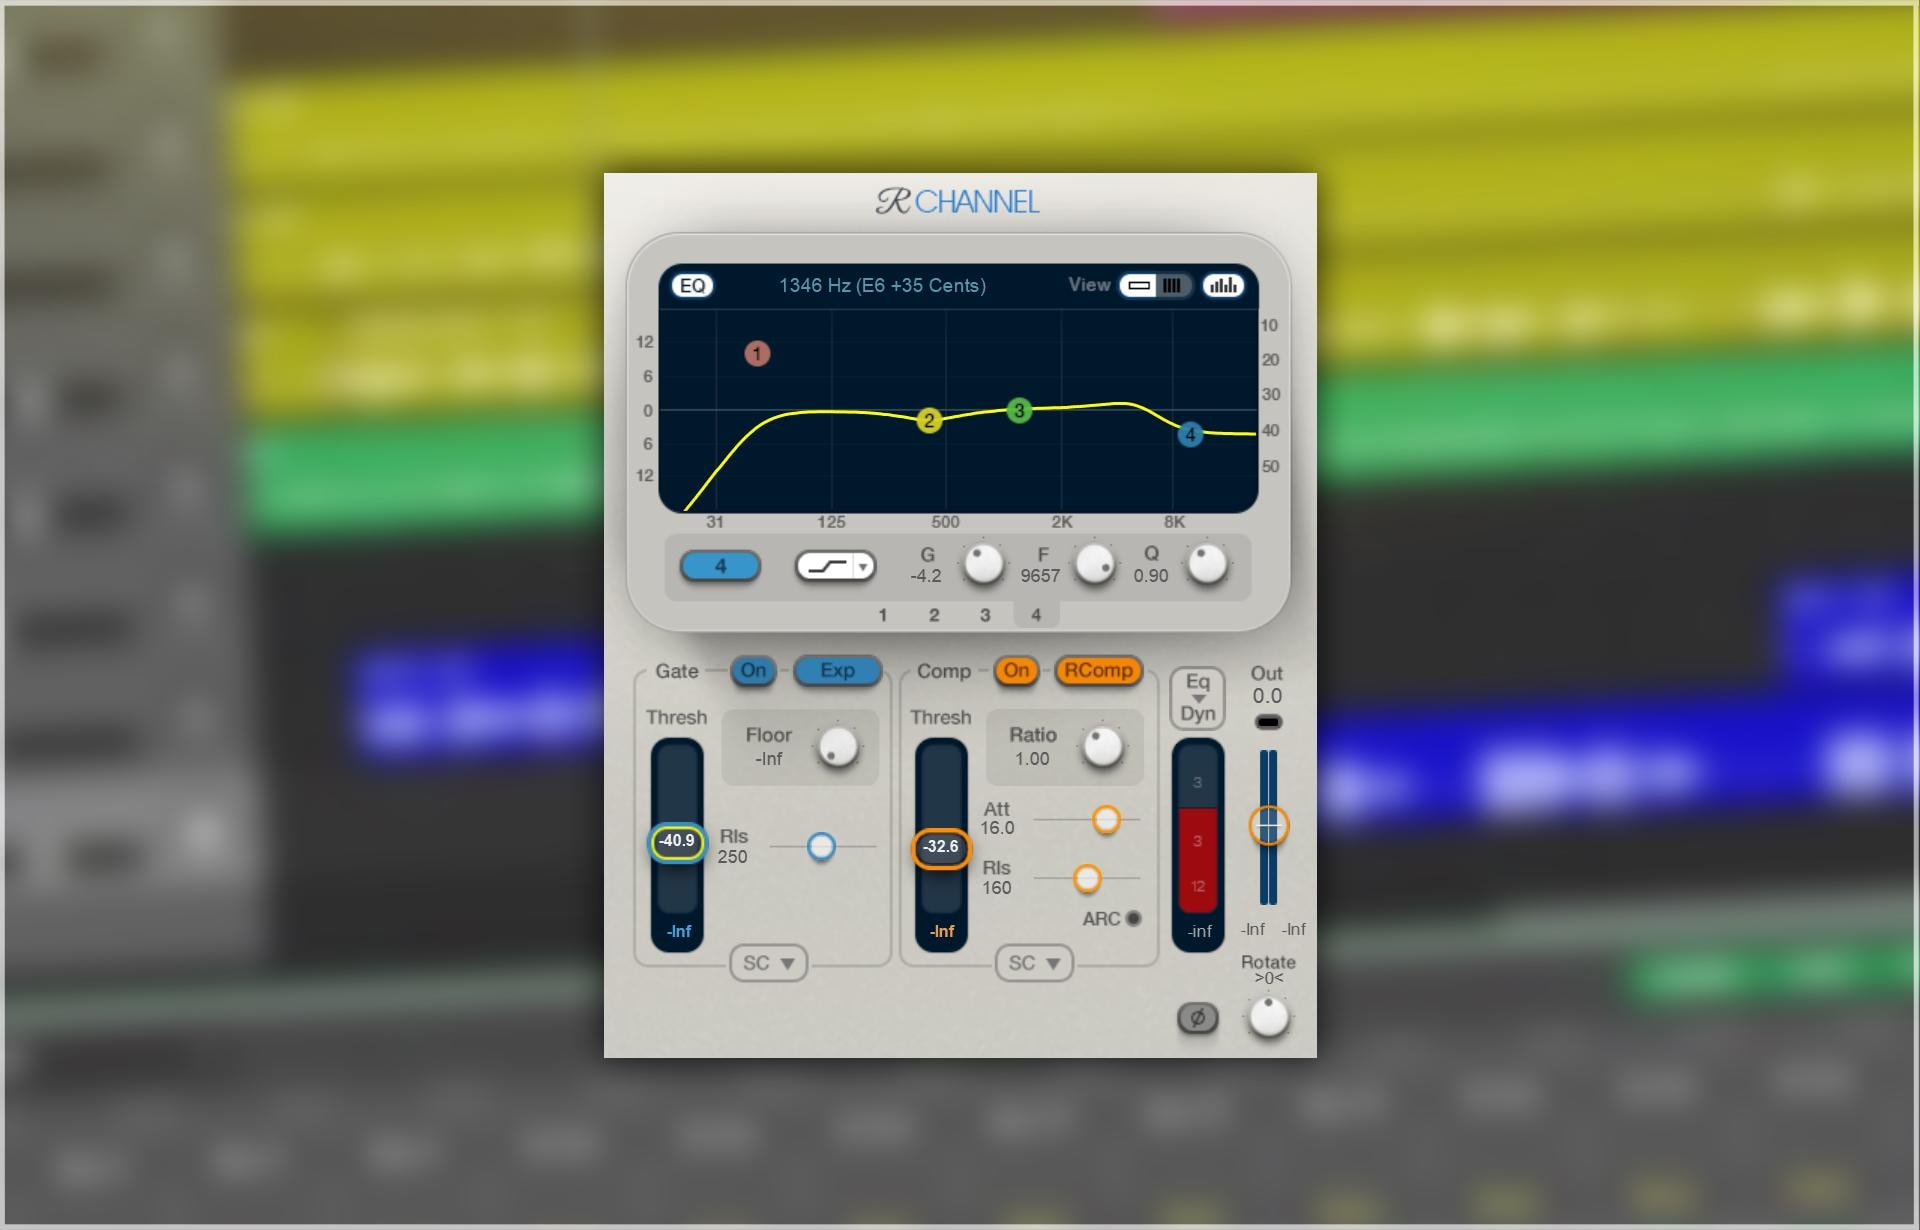The image size is (1920, 1230).
Task: Toggle the Gate On button
Action: click(753, 670)
